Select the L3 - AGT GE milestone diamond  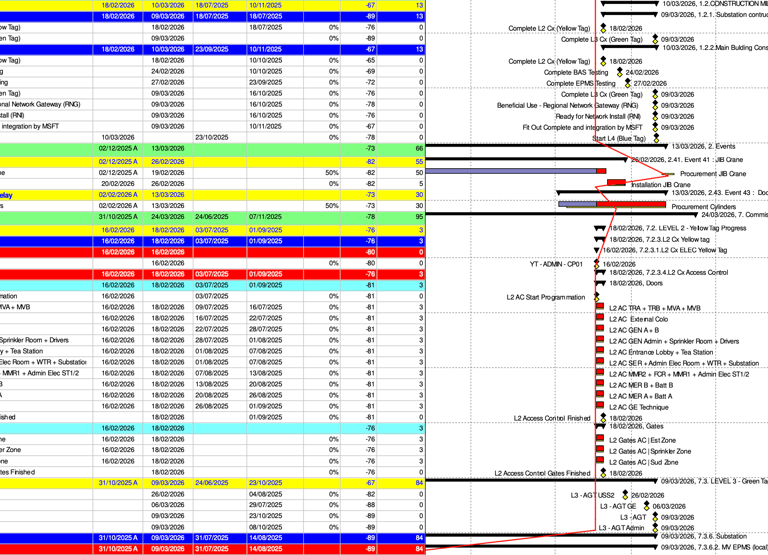(x=647, y=506)
